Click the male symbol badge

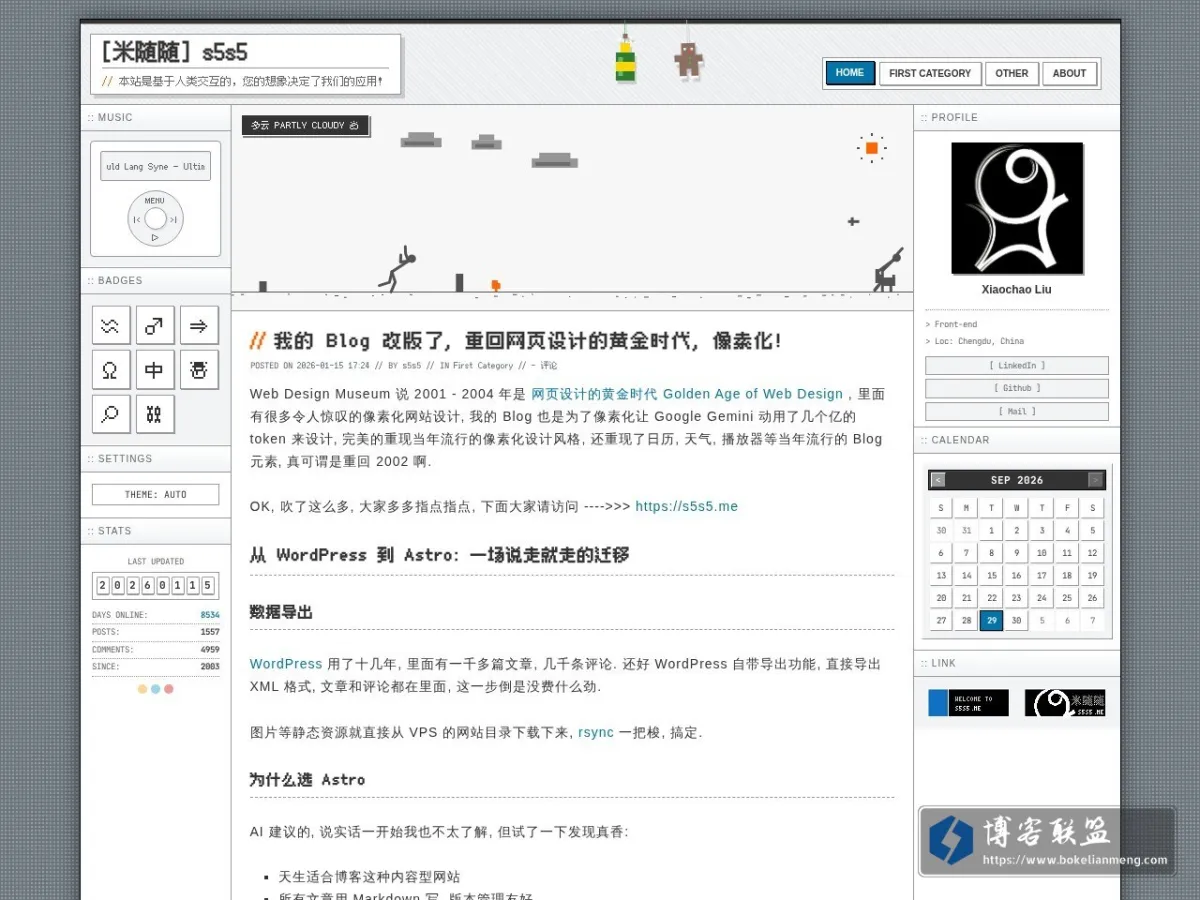(x=155, y=325)
